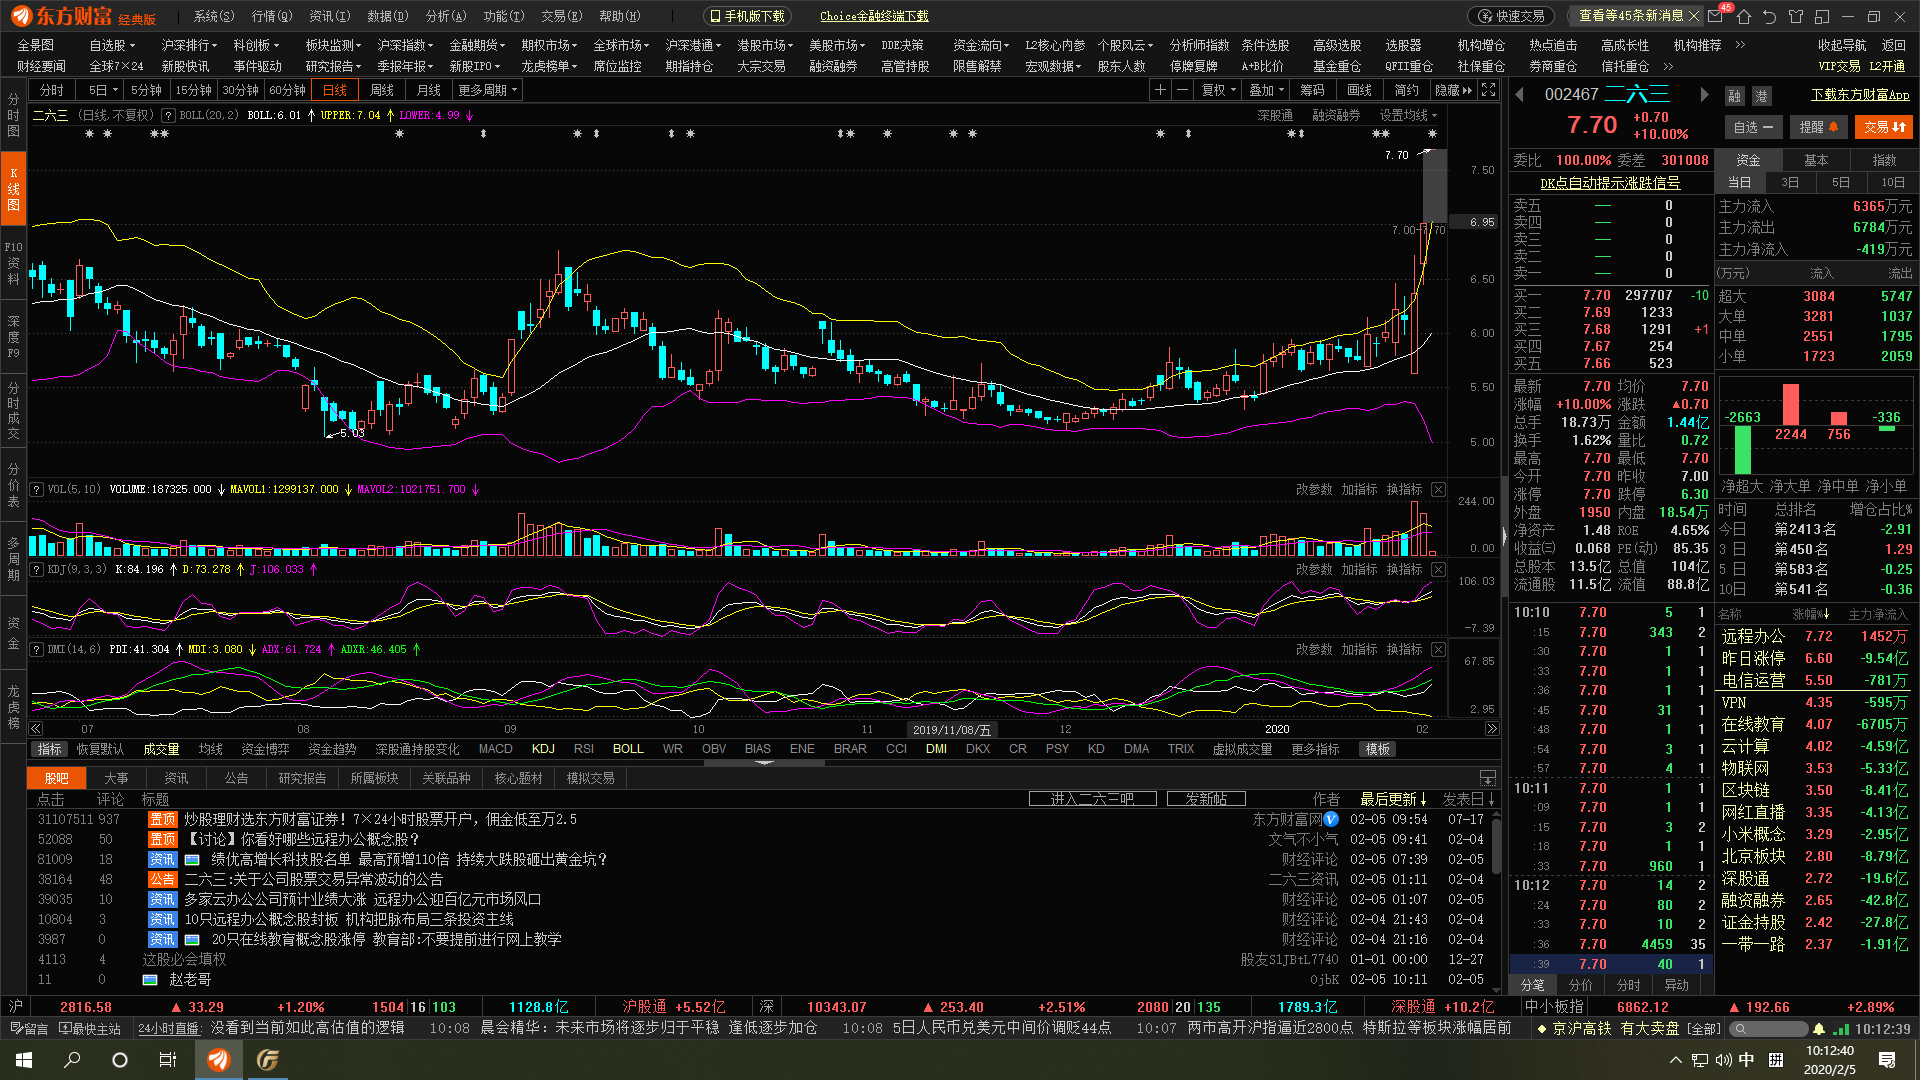Open Task View on taskbar
Screen dimensions: 1920x1080
pos(168,1060)
